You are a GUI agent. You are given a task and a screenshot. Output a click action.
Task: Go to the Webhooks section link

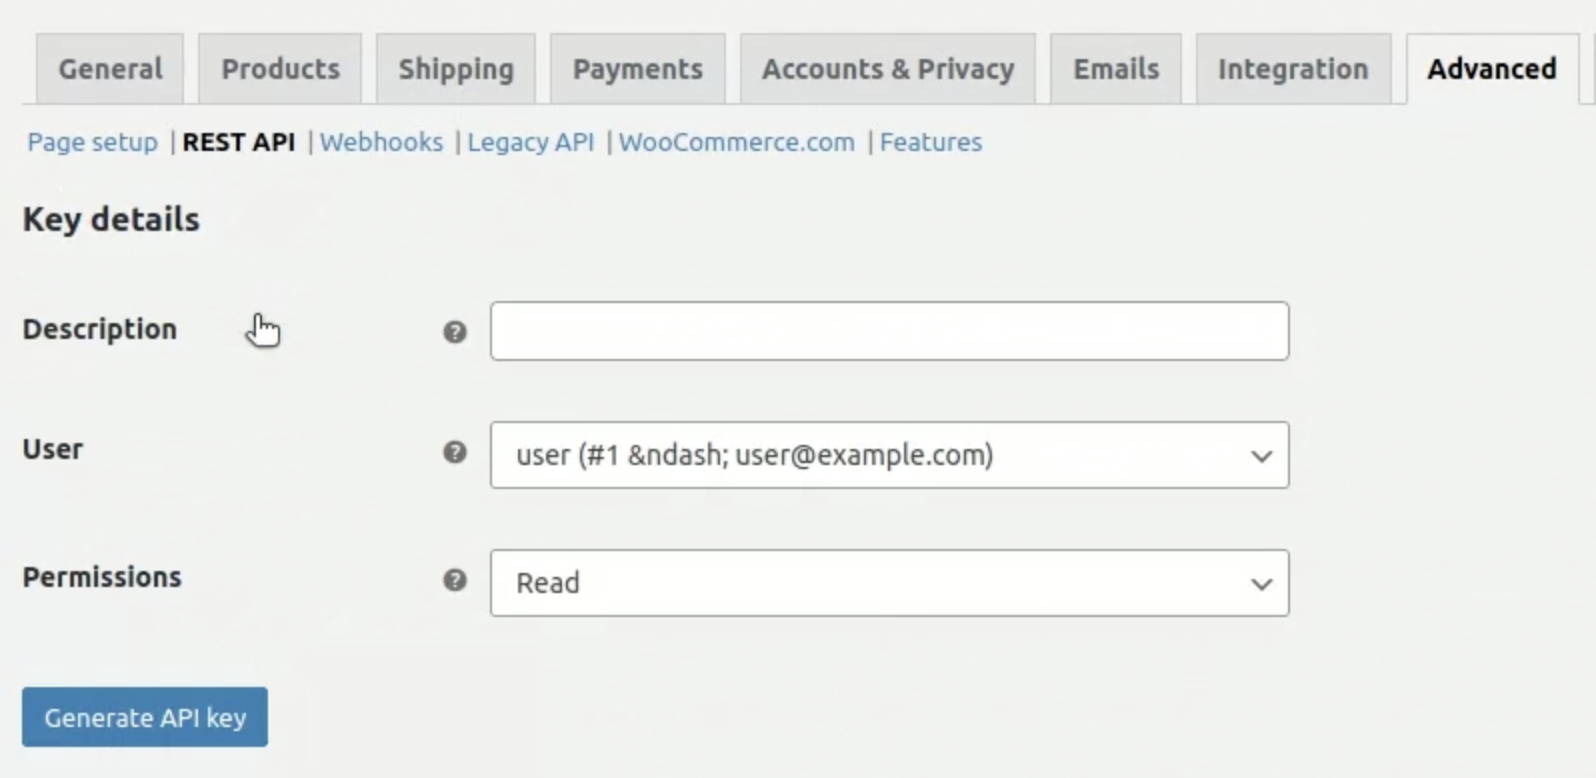click(x=381, y=142)
